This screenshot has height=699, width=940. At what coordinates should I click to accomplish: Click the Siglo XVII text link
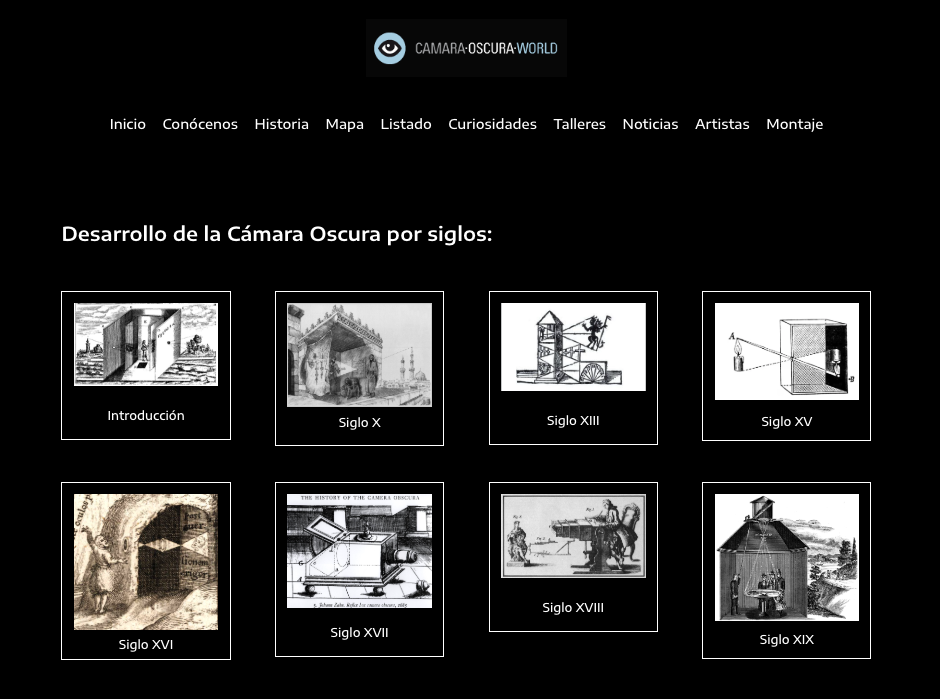tap(359, 632)
